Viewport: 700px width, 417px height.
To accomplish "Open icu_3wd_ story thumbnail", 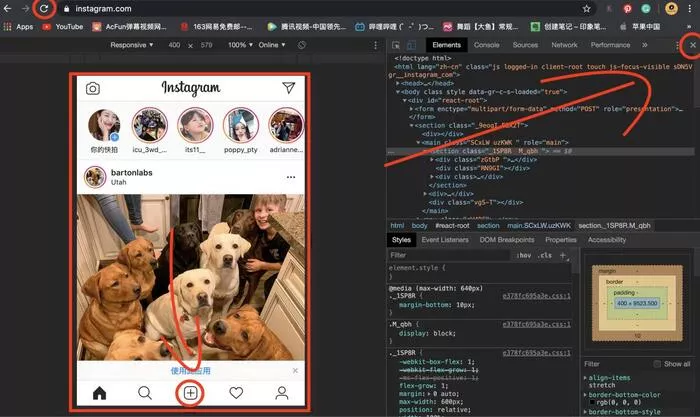I will [x=150, y=125].
